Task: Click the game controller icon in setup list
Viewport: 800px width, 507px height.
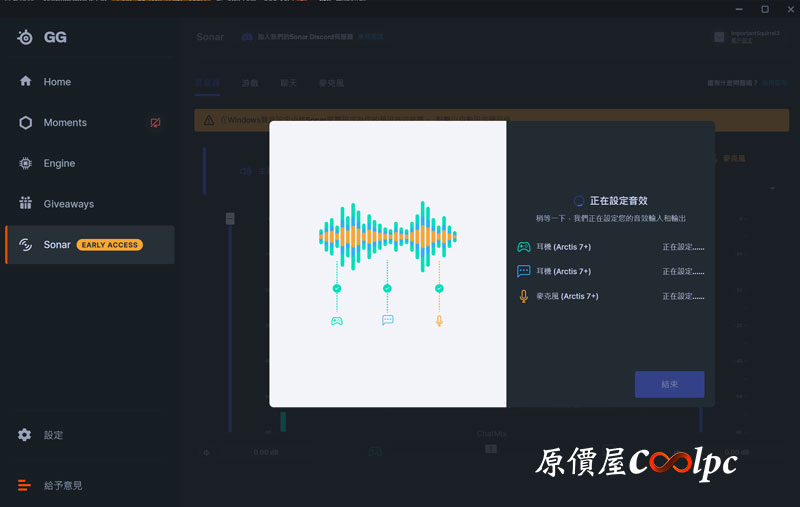Action: click(523, 247)
